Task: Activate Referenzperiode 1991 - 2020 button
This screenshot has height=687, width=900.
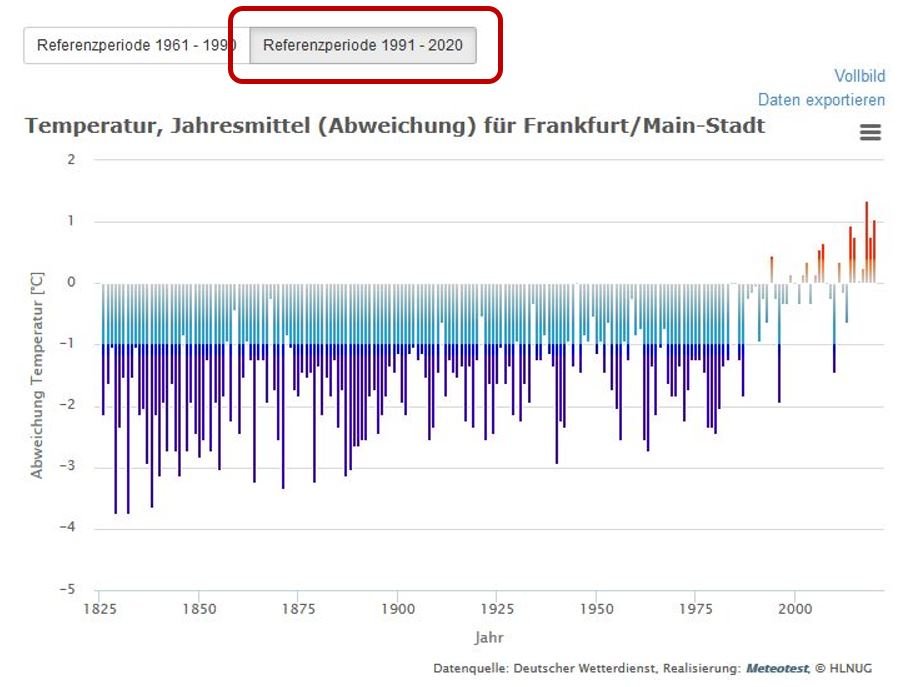Action: click(363, 46)
